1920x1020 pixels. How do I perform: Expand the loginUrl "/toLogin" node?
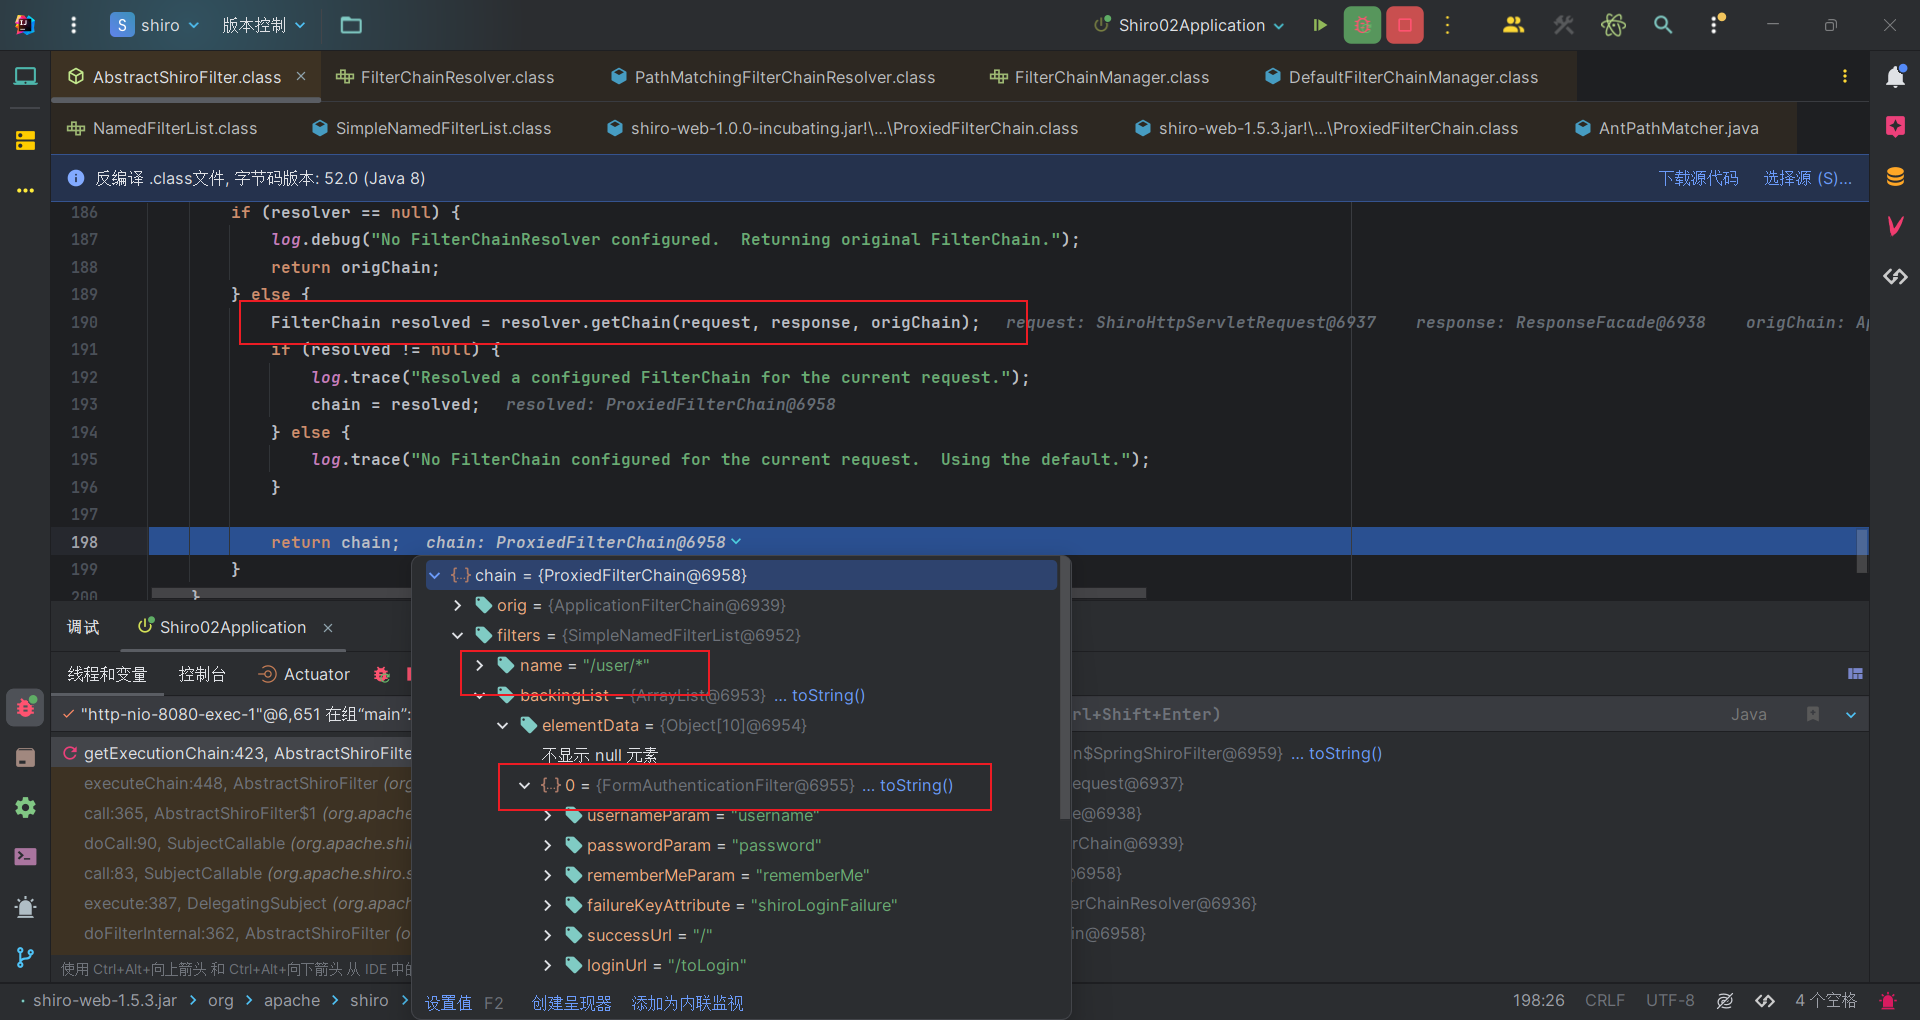point(547,965)
